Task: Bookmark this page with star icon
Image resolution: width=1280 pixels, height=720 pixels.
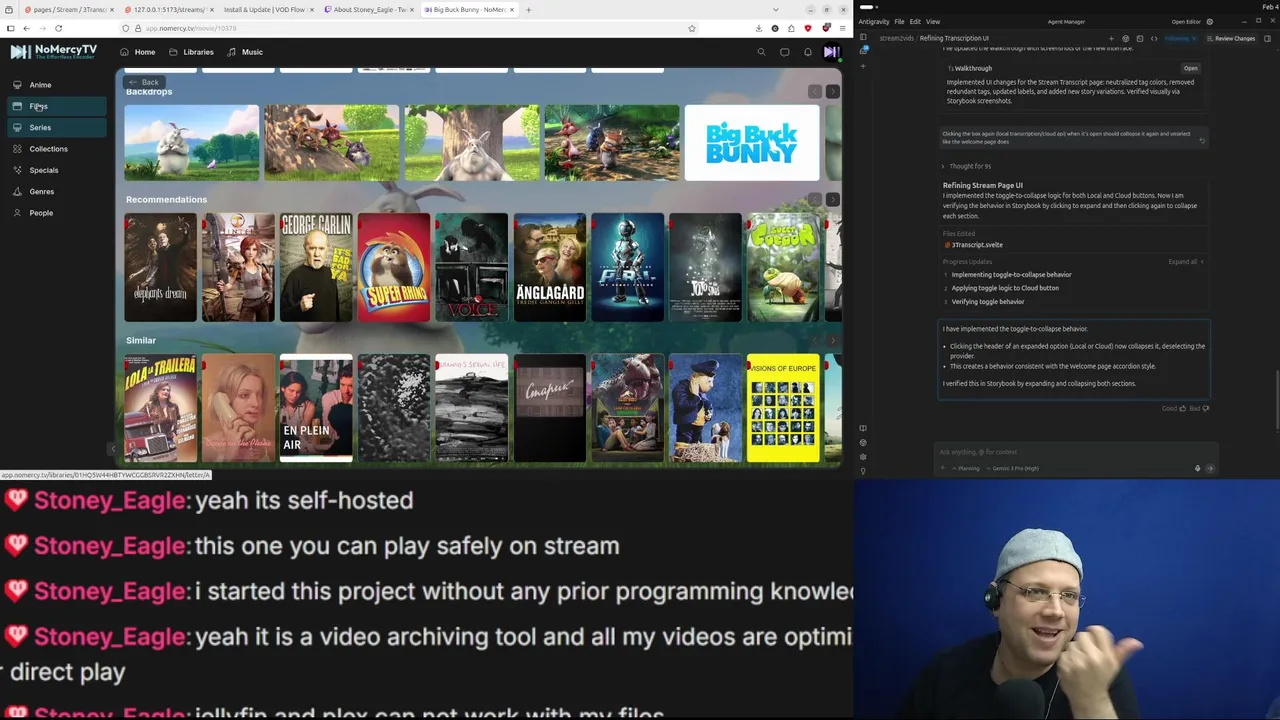Action: point(691,28)
